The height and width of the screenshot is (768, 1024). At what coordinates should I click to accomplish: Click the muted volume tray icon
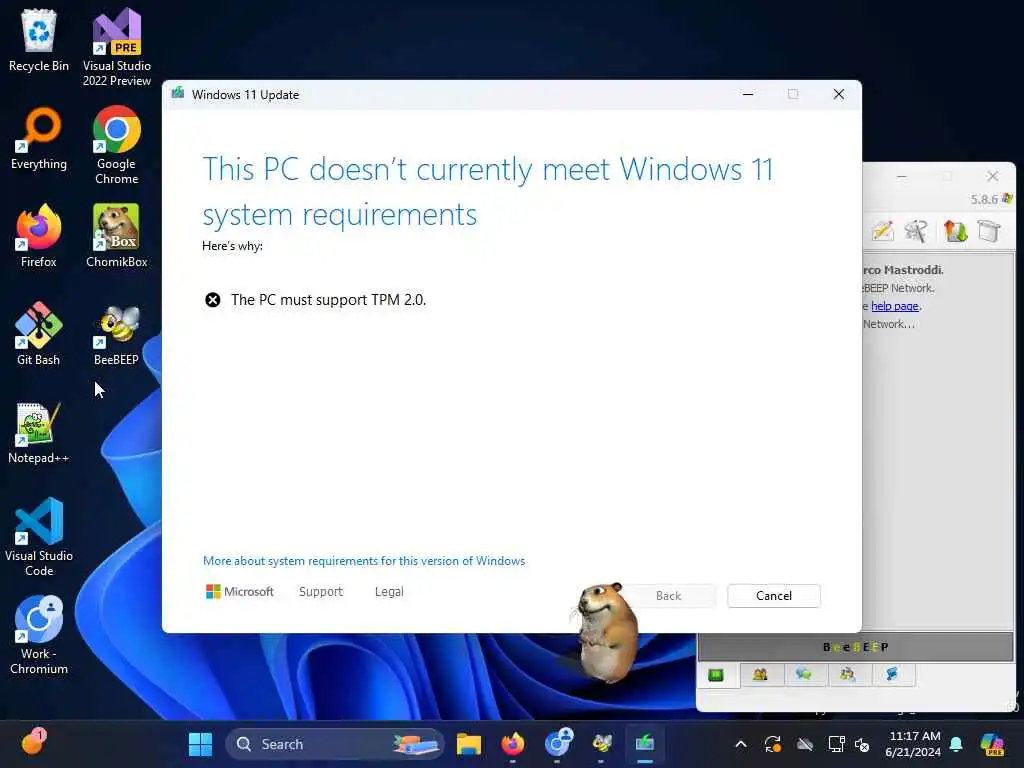(862, 744)
